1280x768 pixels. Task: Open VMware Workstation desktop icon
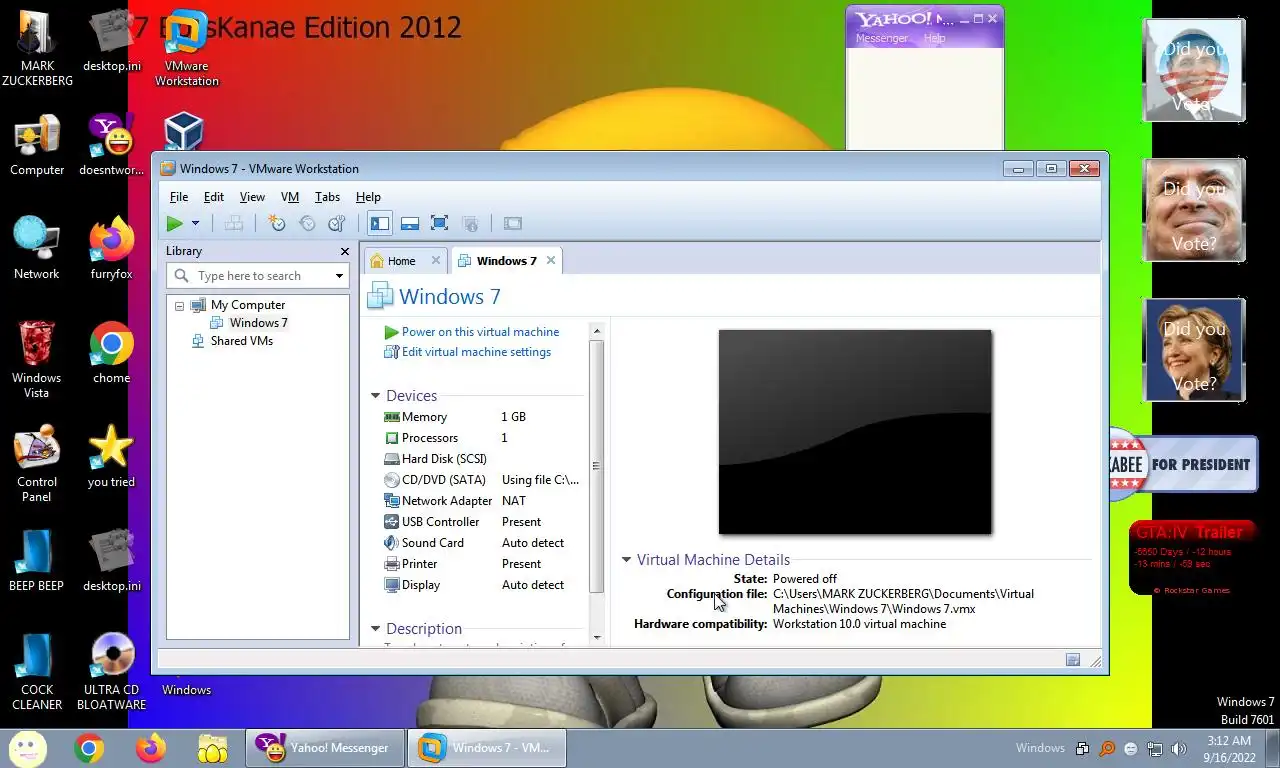(186, 48)
